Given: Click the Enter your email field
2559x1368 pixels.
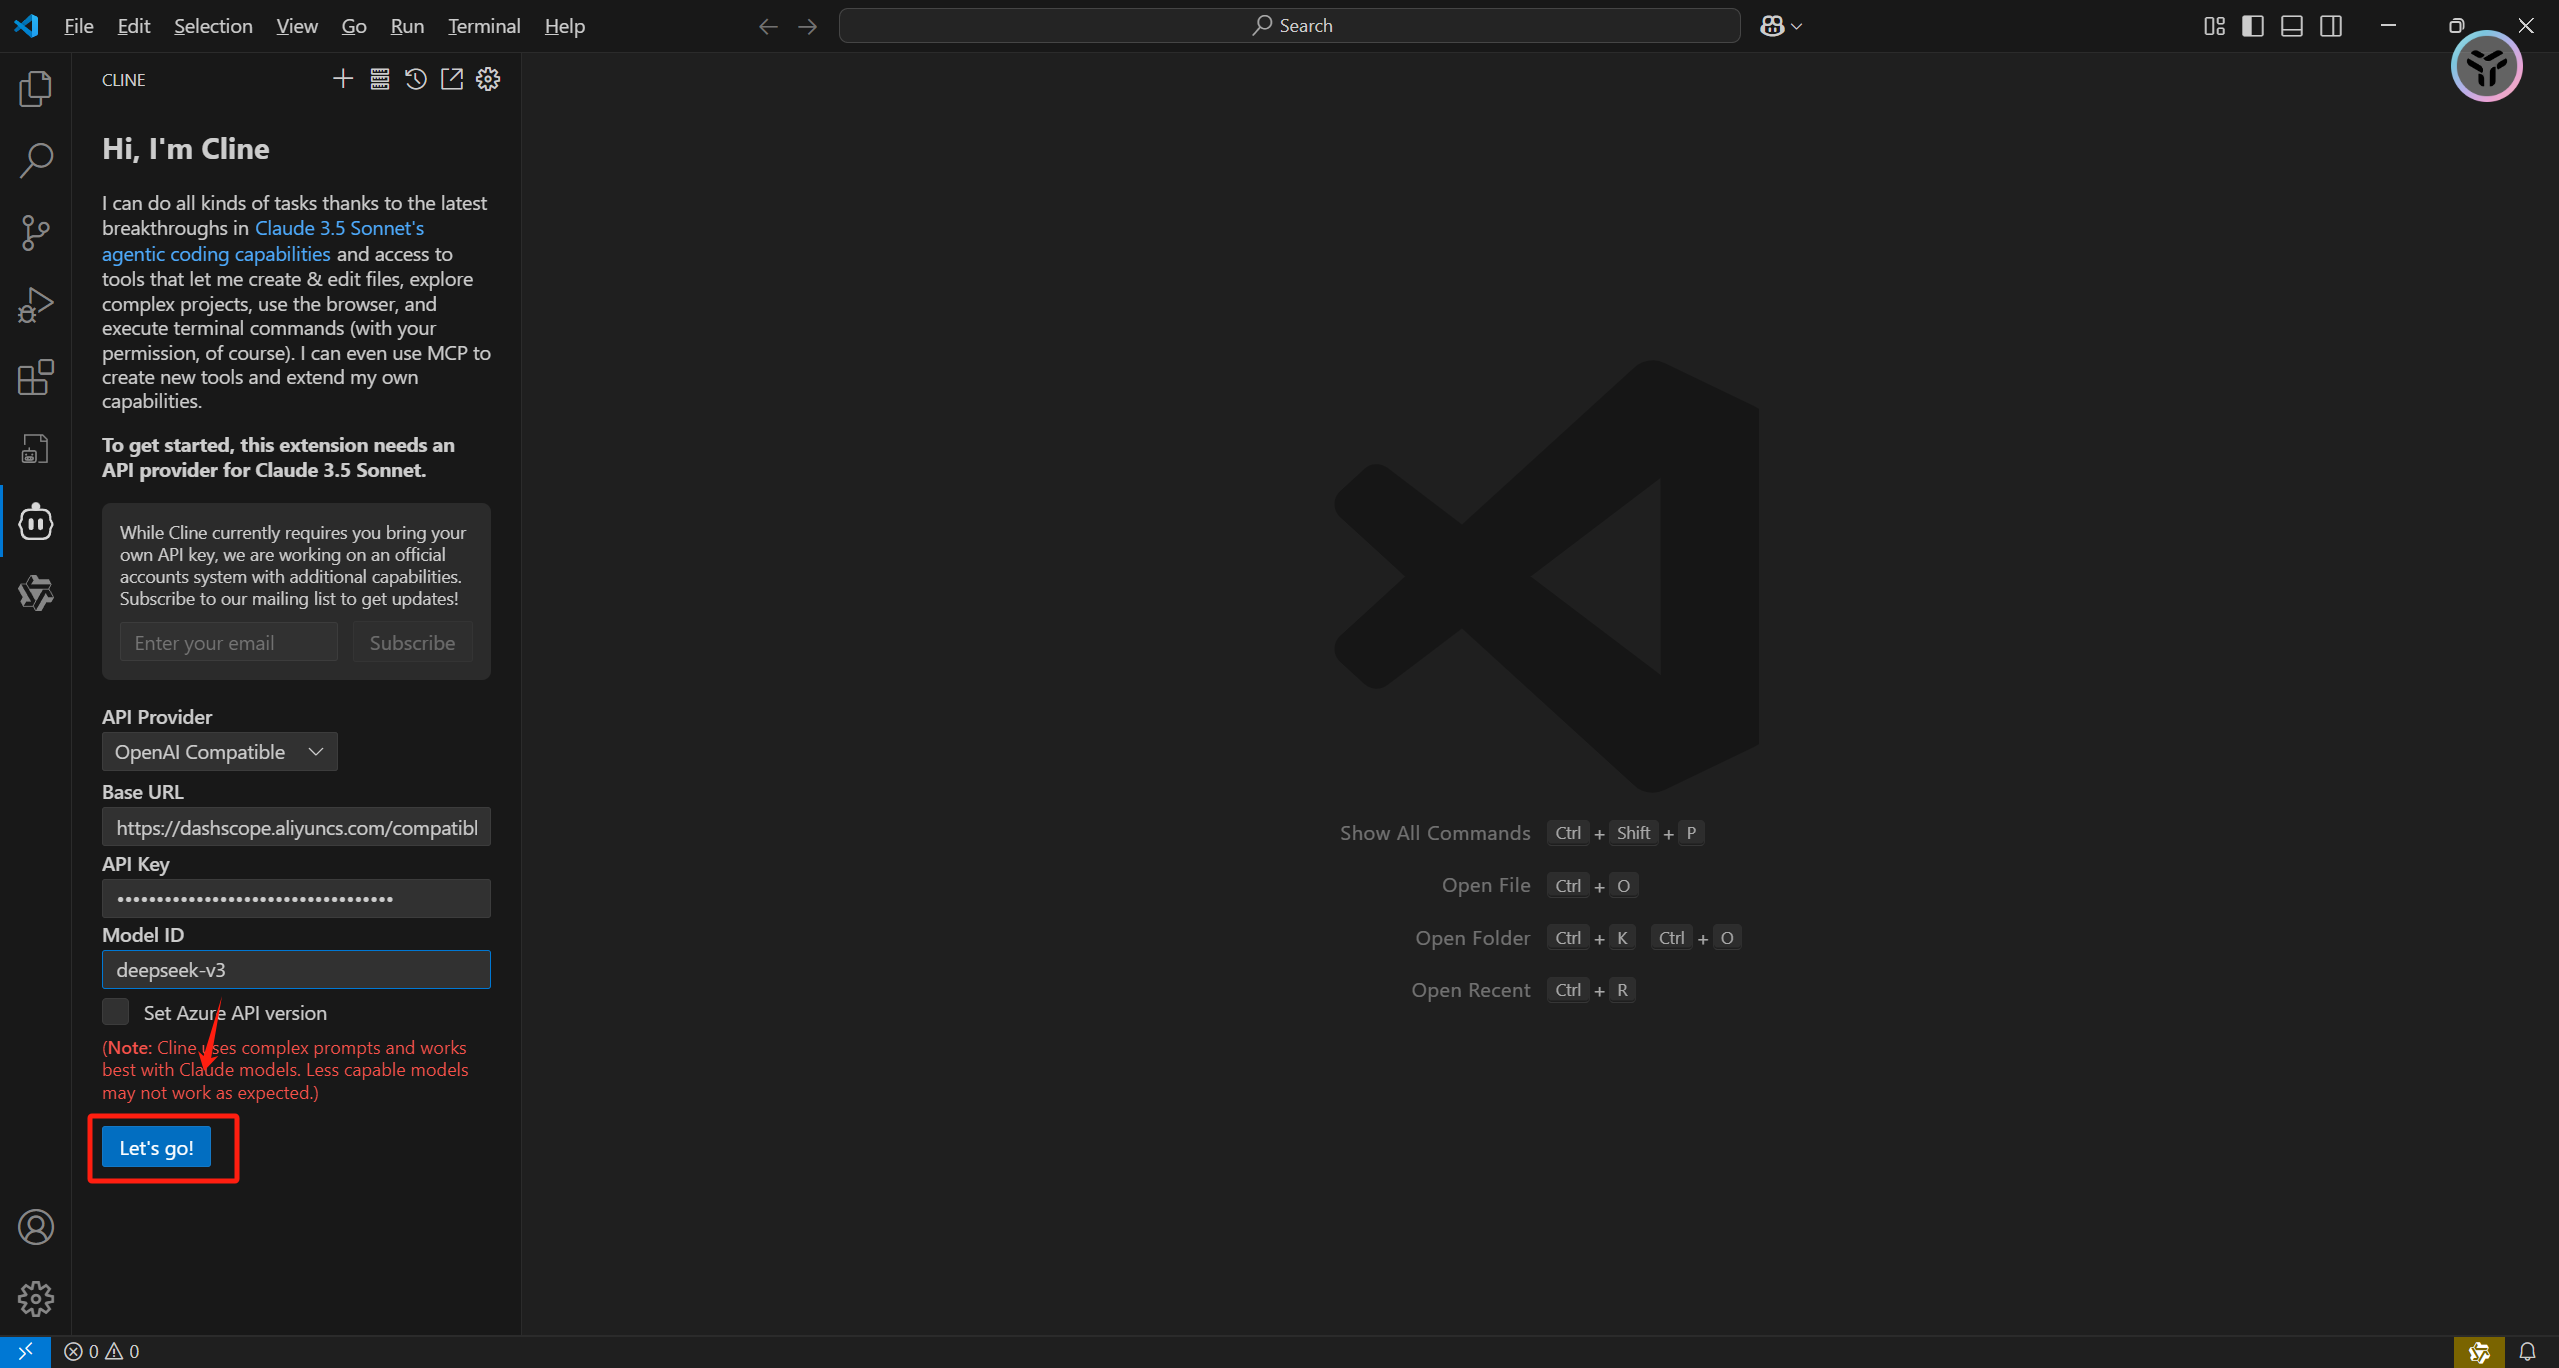Looking at the screenshot, I should tap(229, 642).
